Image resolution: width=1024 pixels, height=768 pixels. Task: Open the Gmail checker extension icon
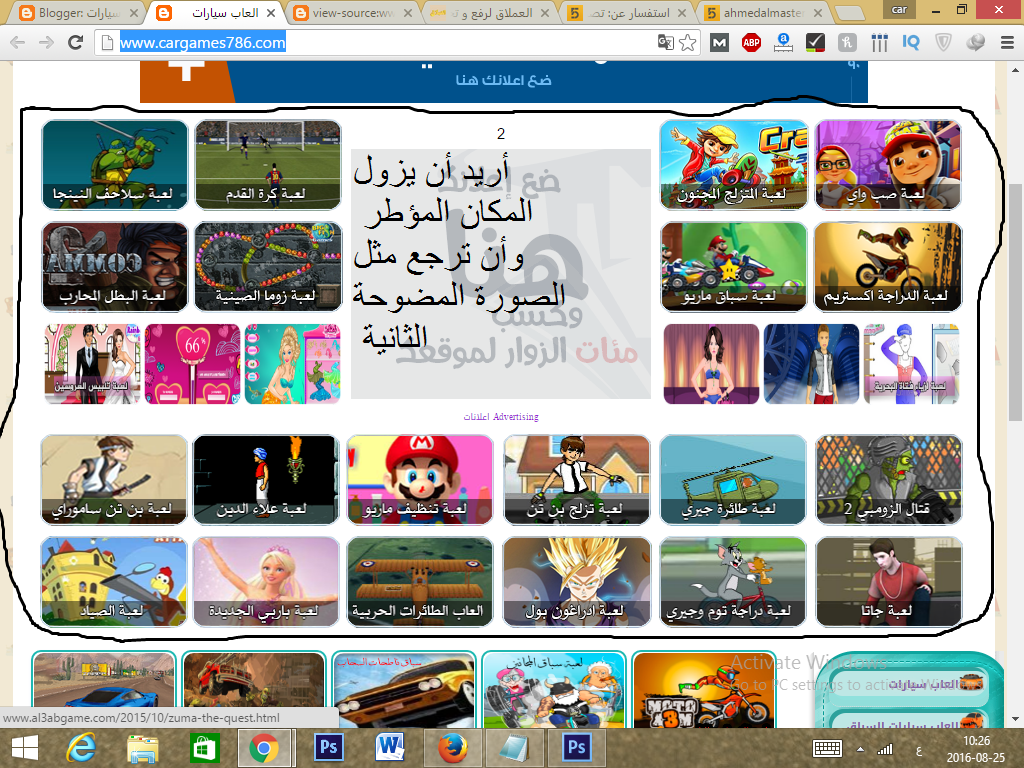click(719, 43)
